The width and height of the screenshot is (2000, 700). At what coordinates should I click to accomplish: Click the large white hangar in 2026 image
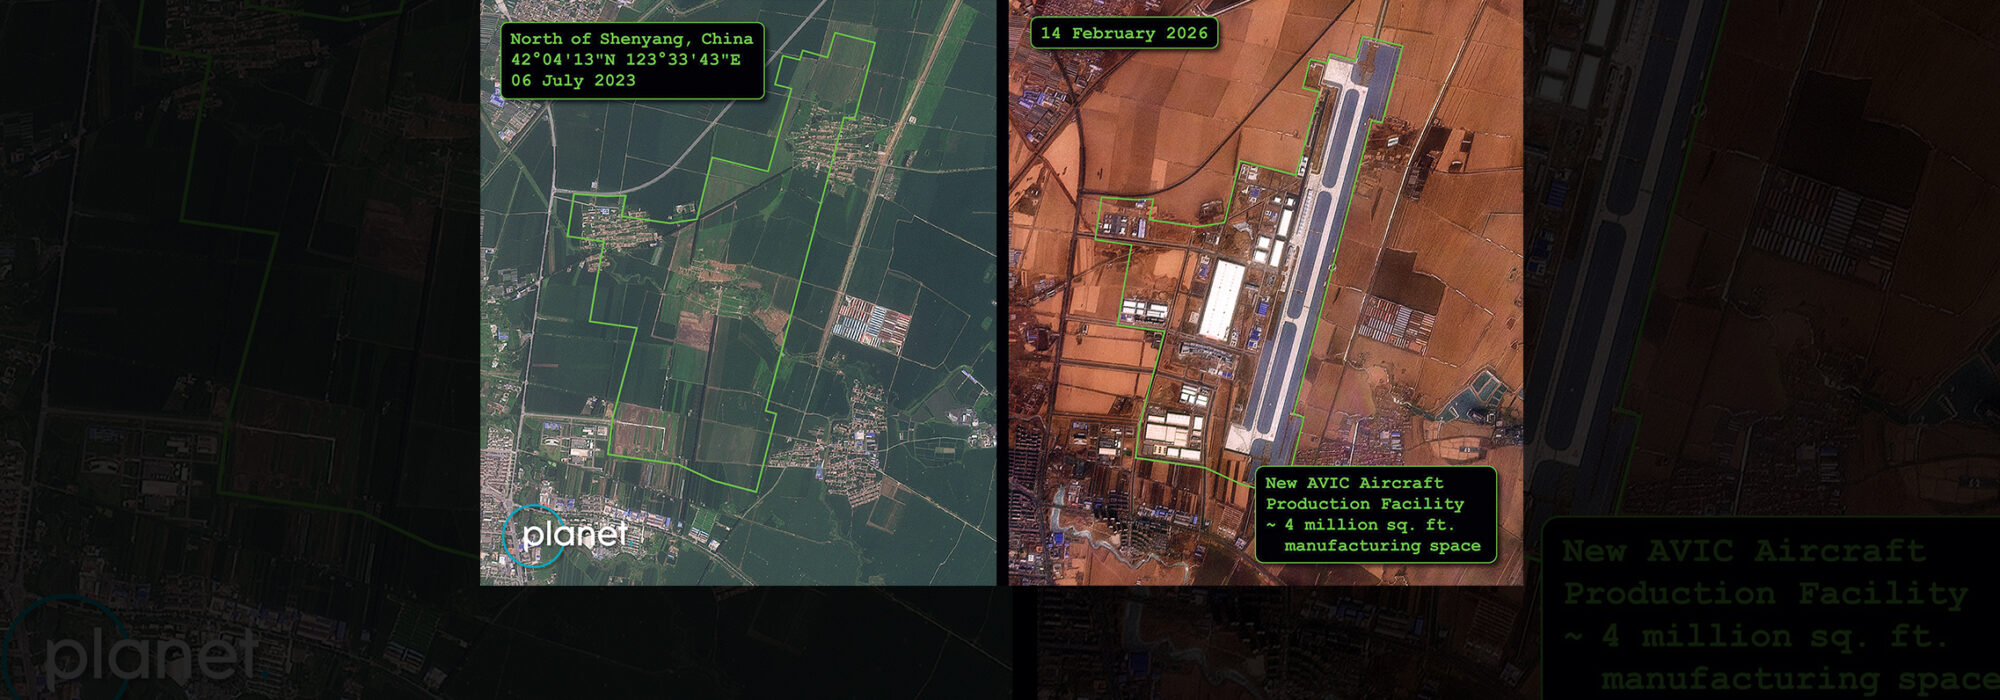(x=1221, y=300)
